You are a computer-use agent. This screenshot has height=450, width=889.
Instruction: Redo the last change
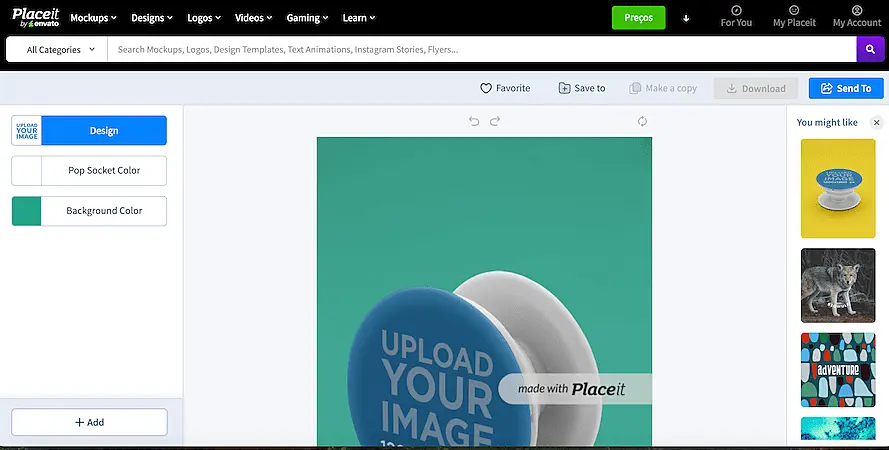pyautogui.click(x=495, y=121)
